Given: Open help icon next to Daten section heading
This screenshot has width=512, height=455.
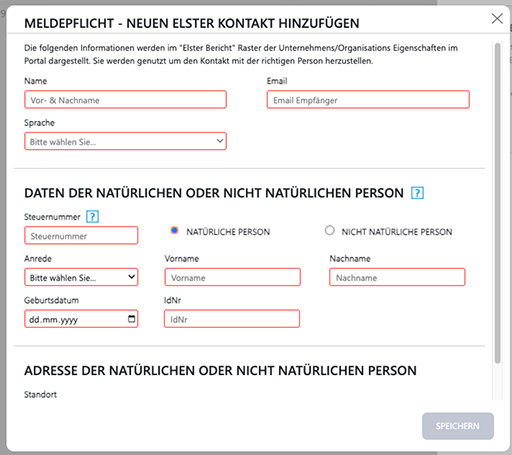Looking at the screenshot, I should [417, 193].
